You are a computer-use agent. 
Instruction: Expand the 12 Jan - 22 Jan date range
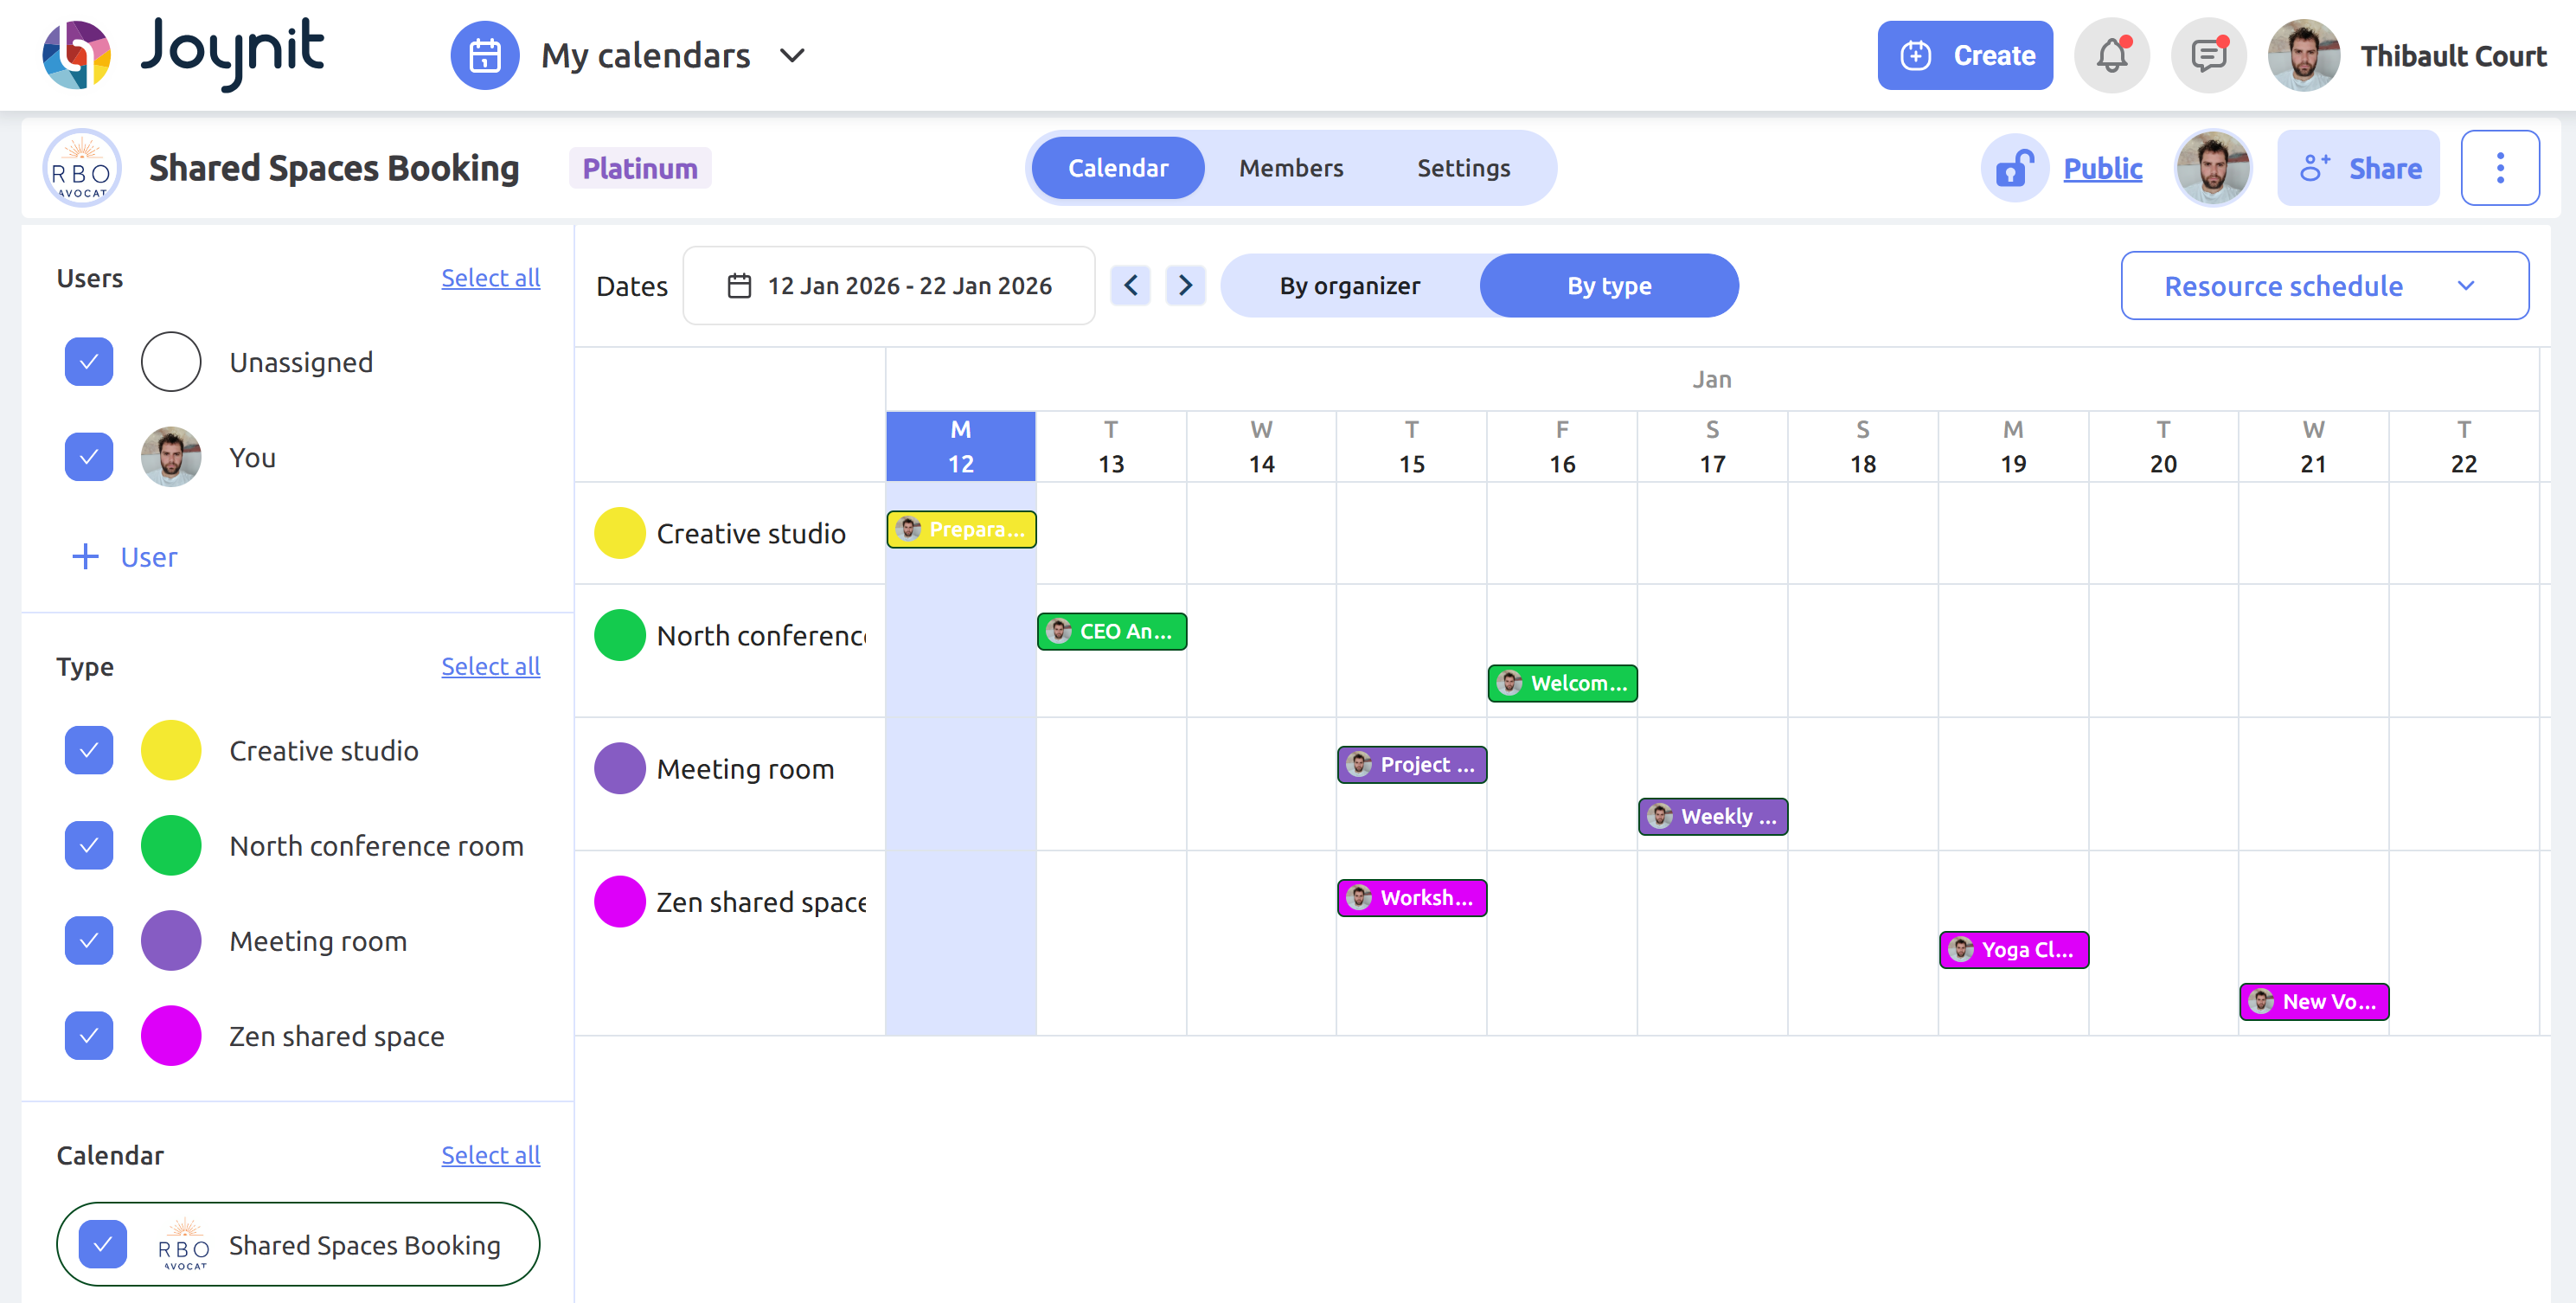pos(910,285)
